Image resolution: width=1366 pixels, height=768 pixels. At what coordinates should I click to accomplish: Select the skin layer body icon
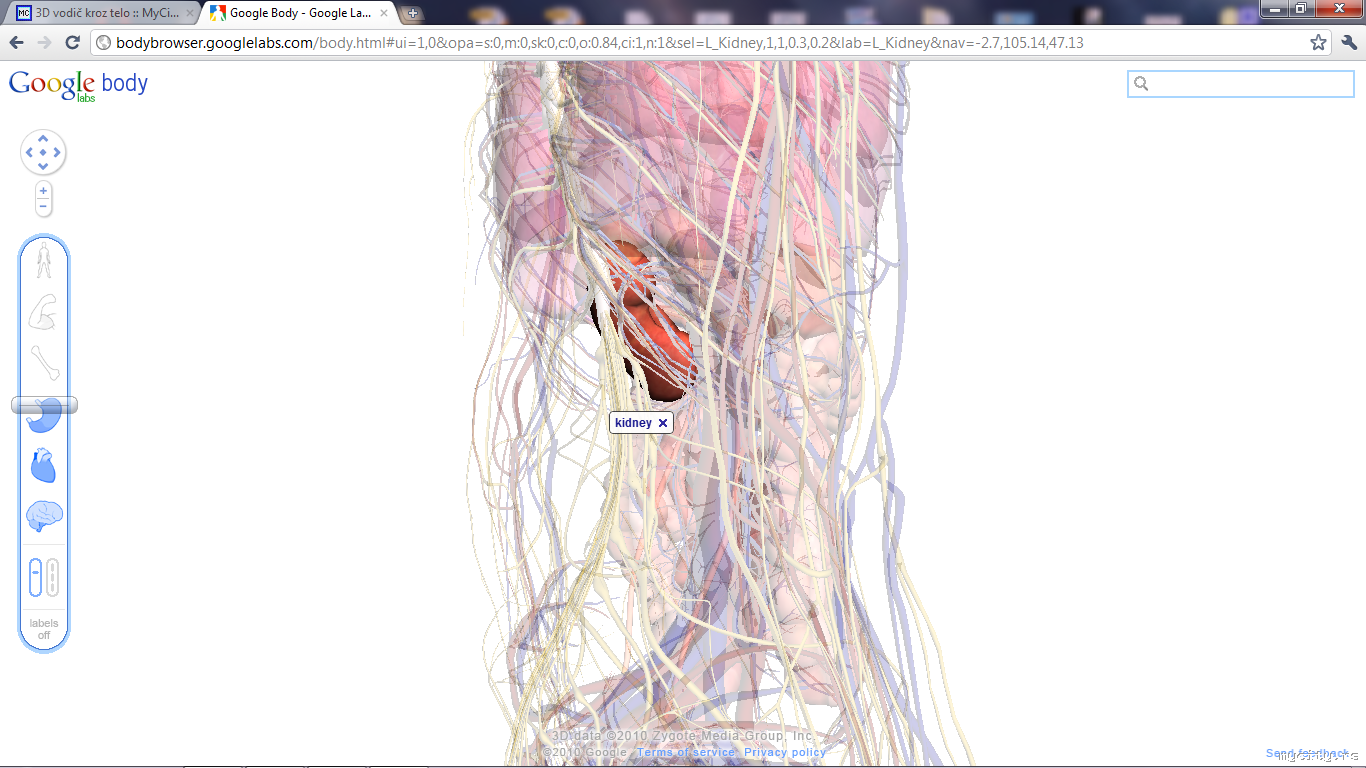coord(44,260)
